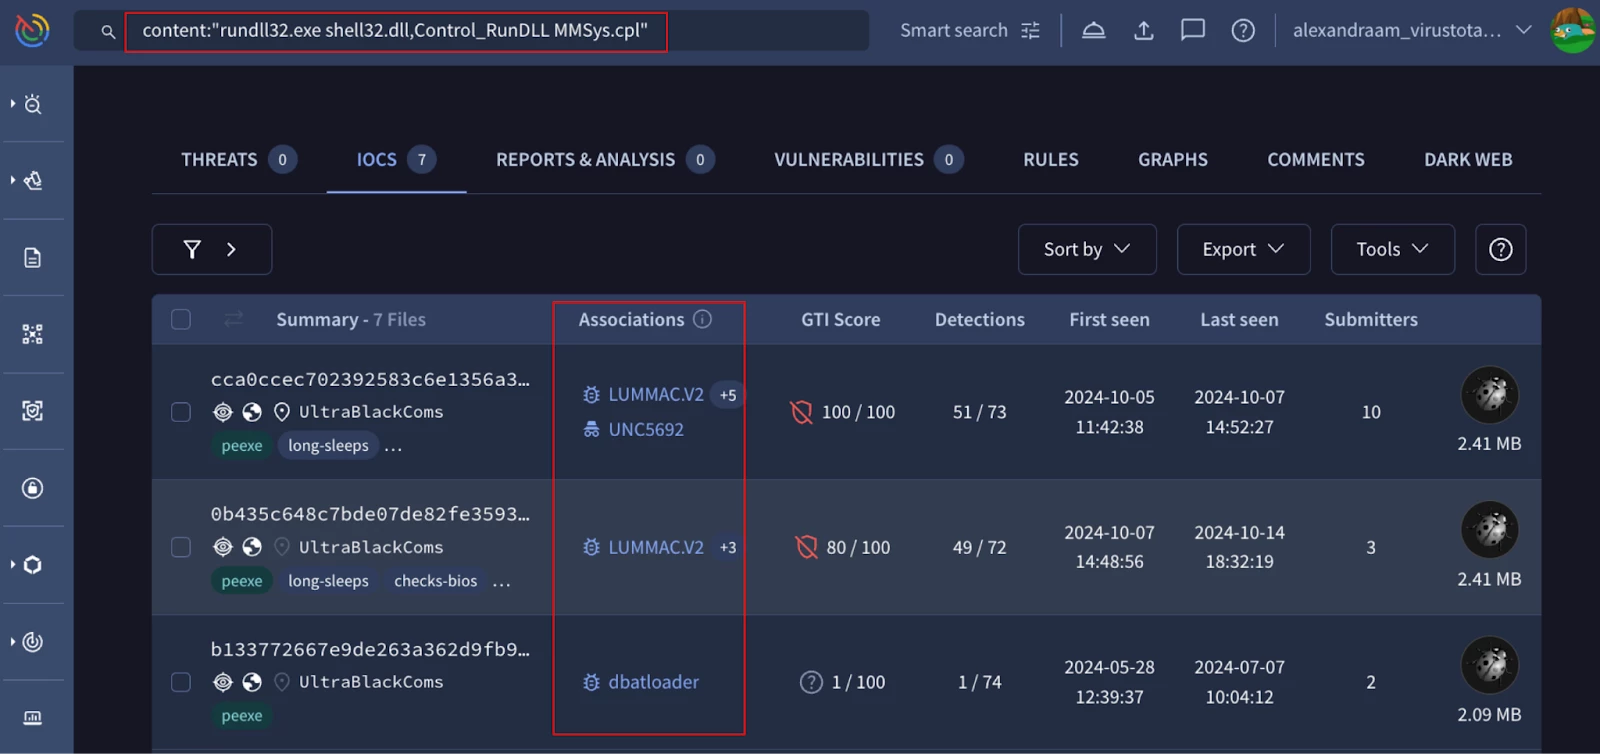
Task: Open the chat feedback icon
Action: click(1193, 31)
